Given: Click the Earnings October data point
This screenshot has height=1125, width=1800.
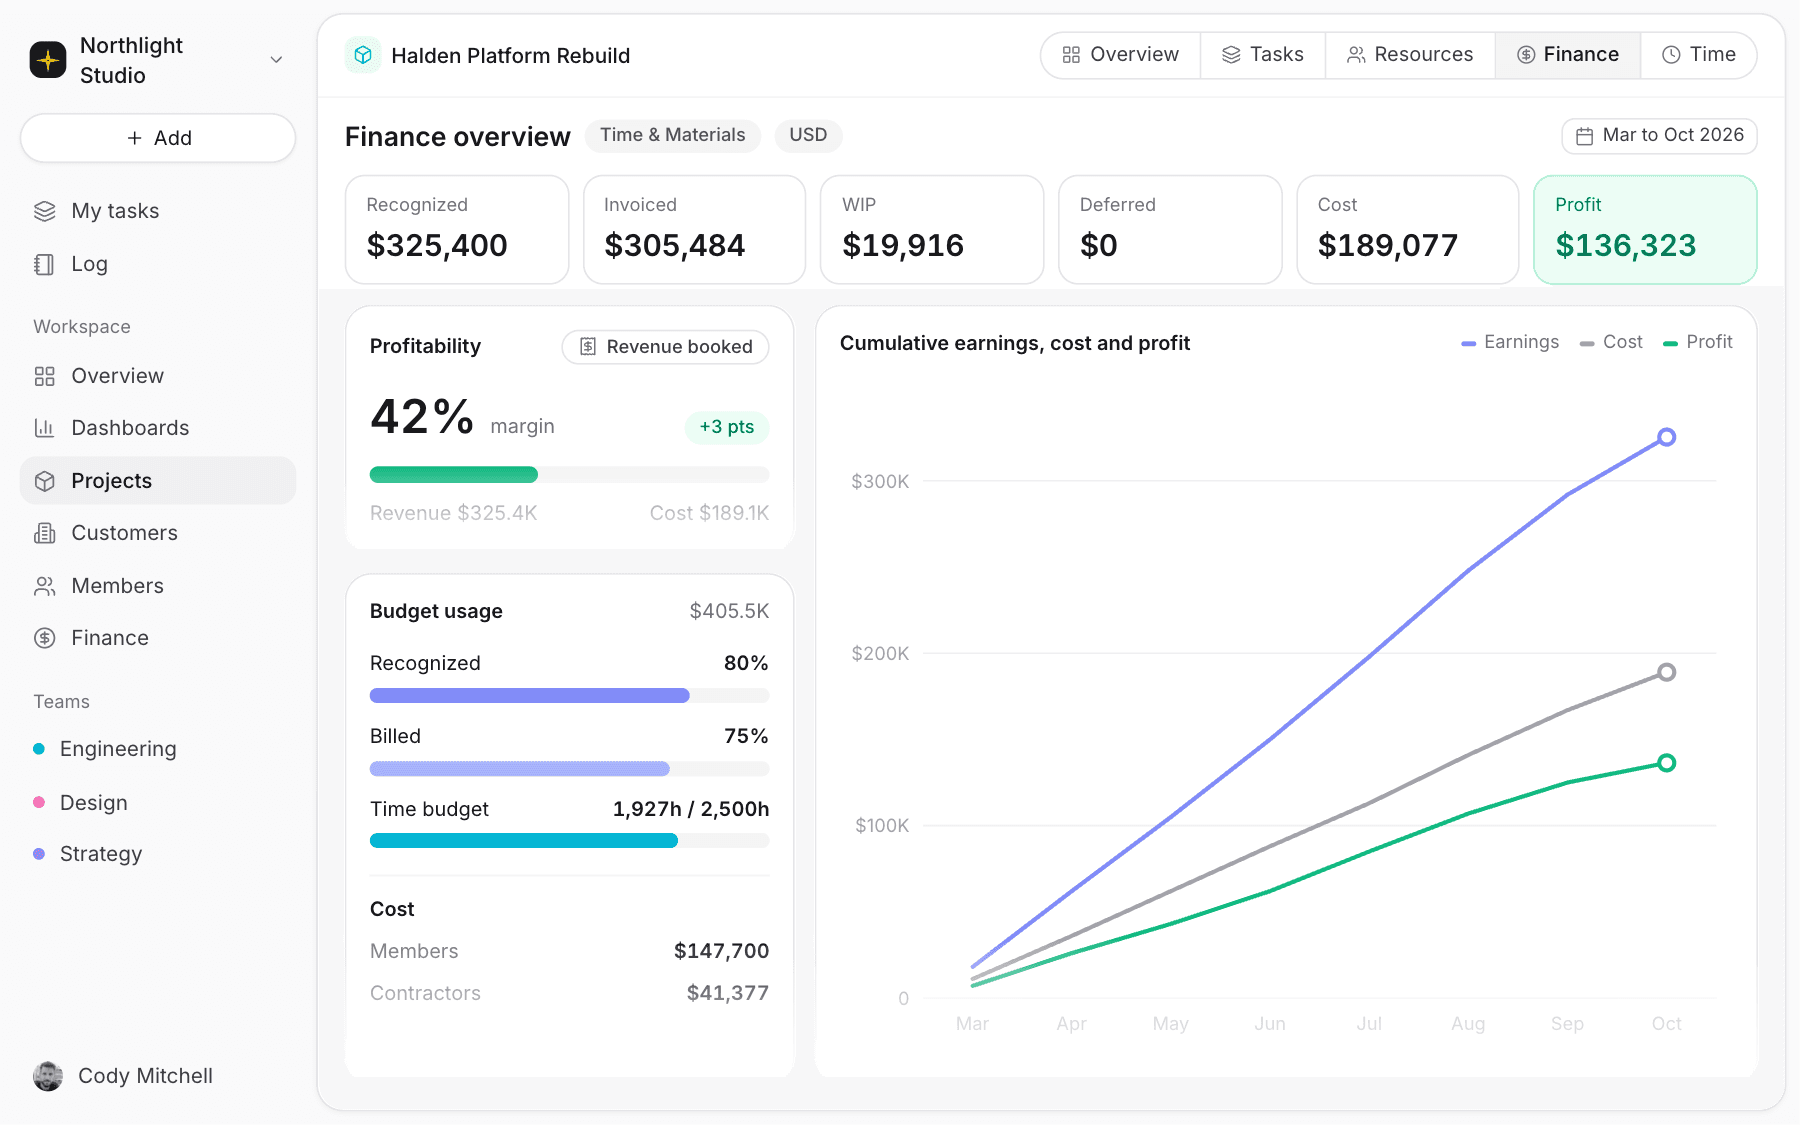Looking at the screenshot, I should (1666, 437).
